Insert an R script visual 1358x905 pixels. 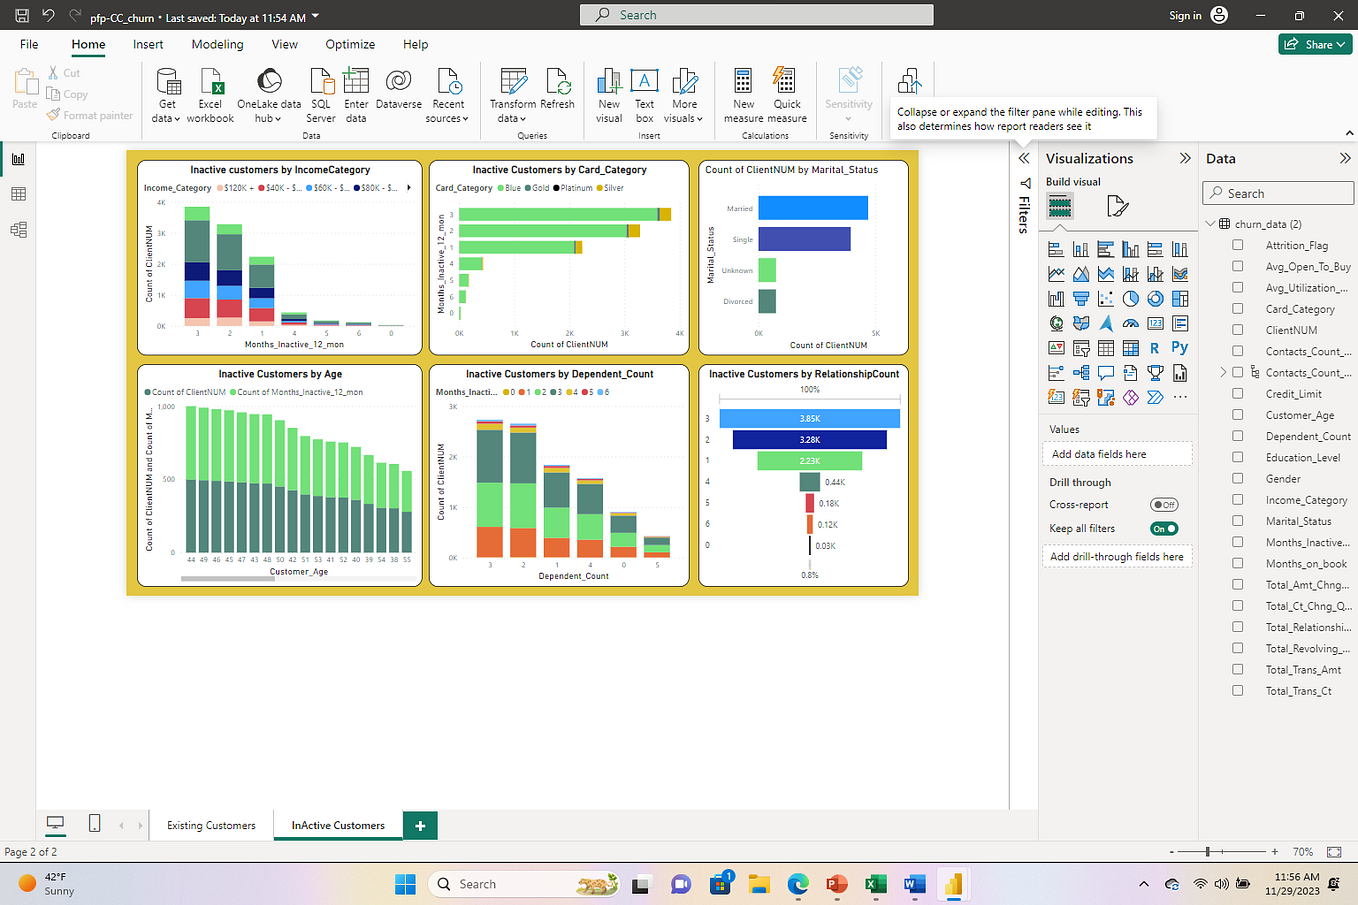(1158, 347)
